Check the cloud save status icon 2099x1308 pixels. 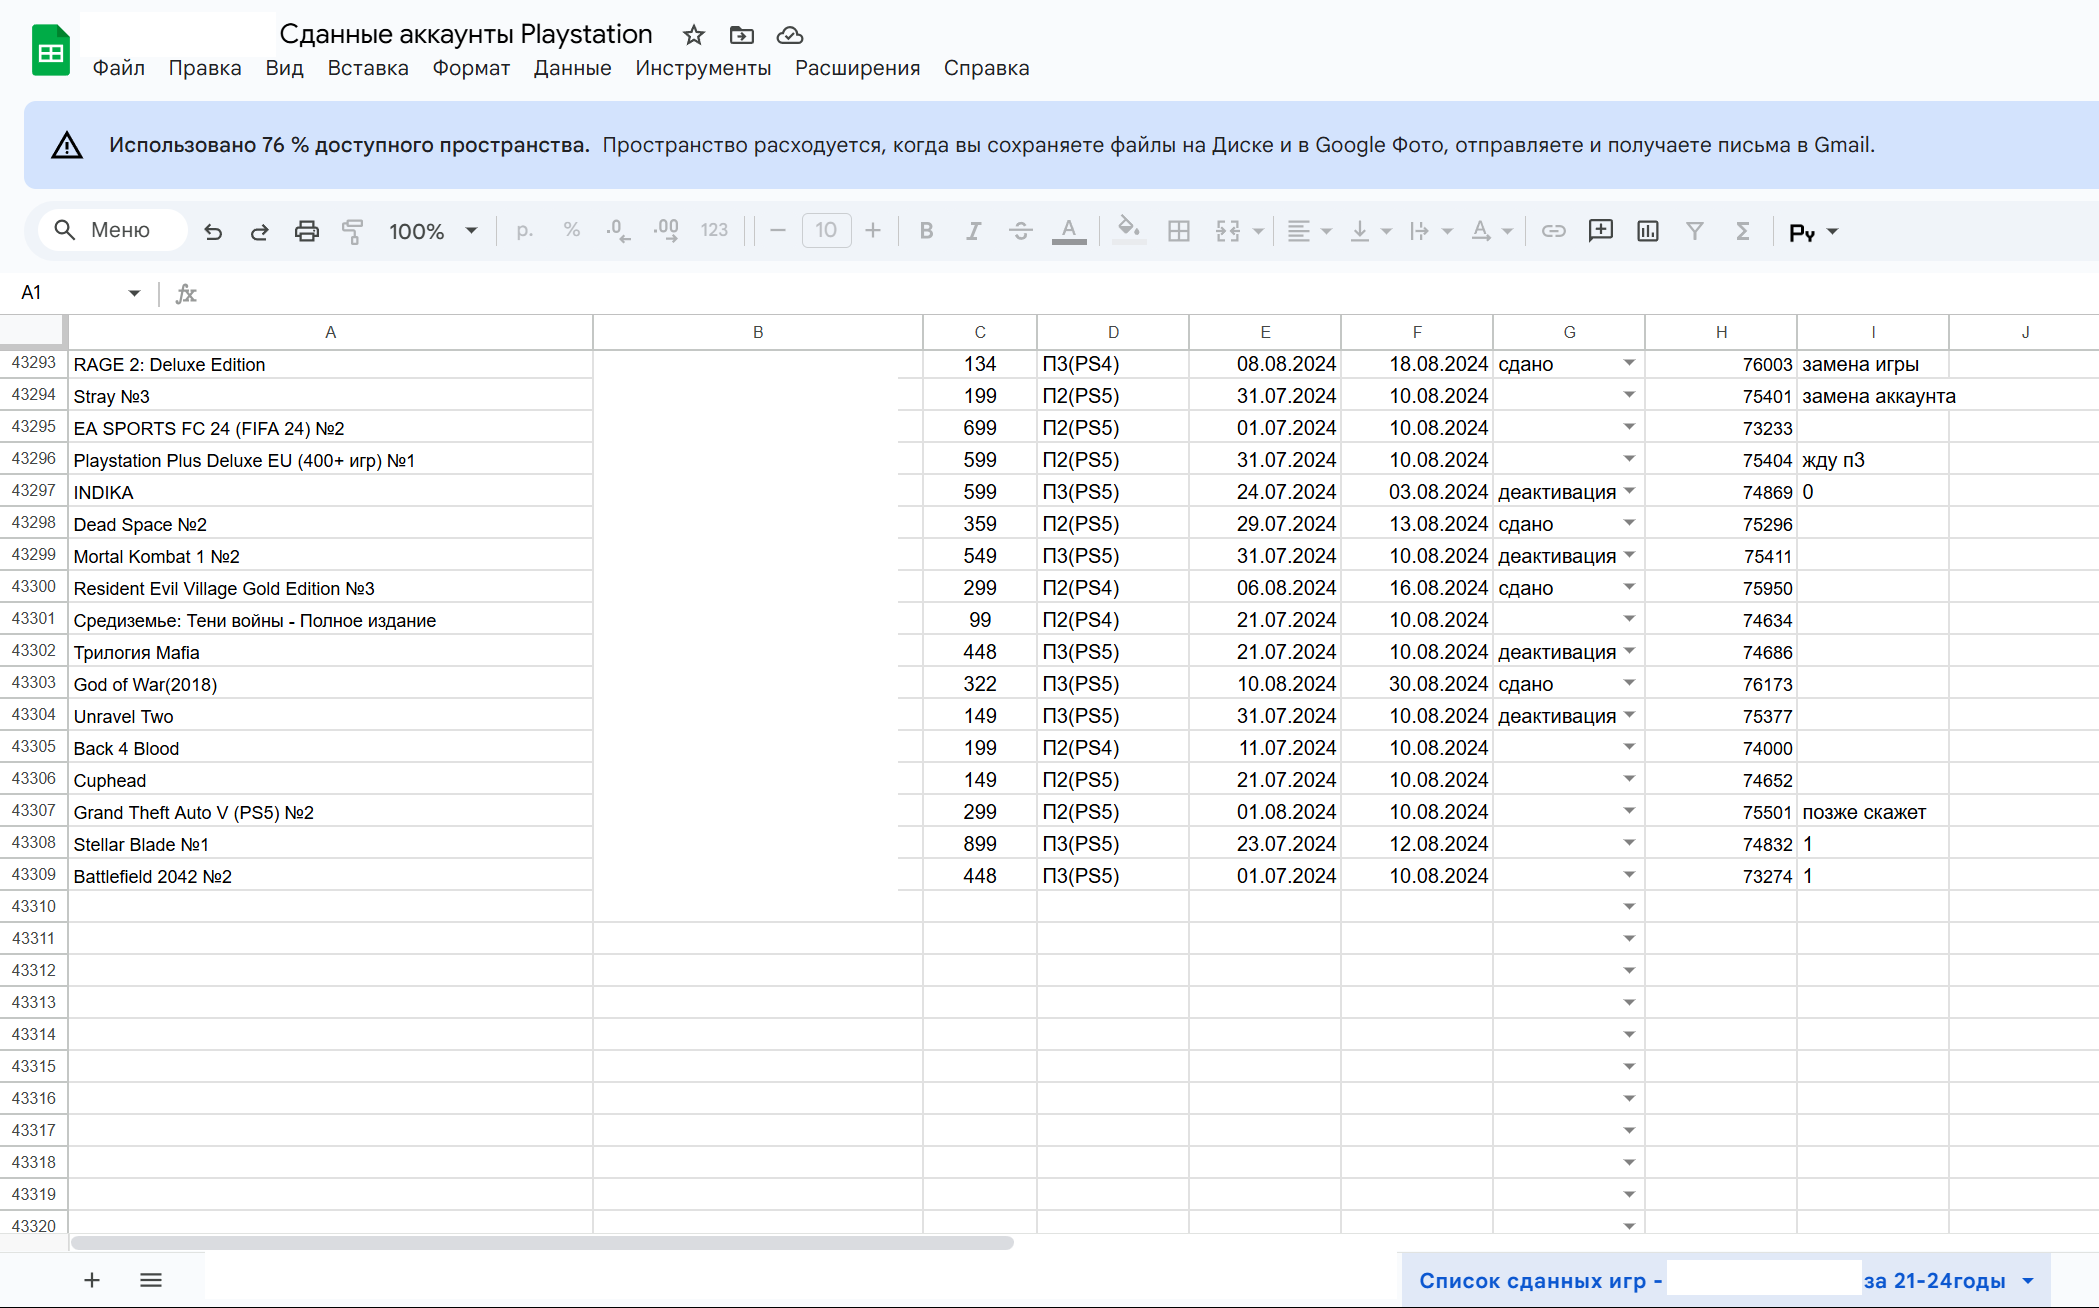tap(790, 35)
